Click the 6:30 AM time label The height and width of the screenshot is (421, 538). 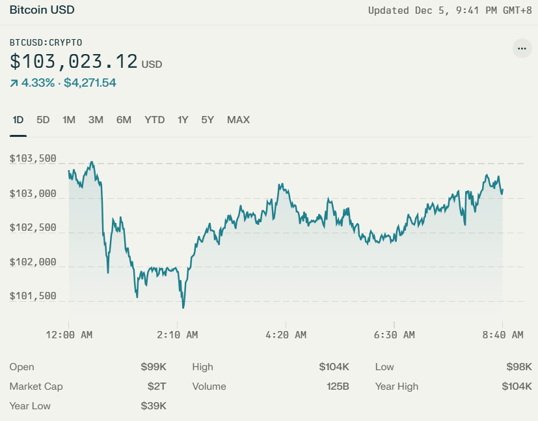tap(394, 335)
